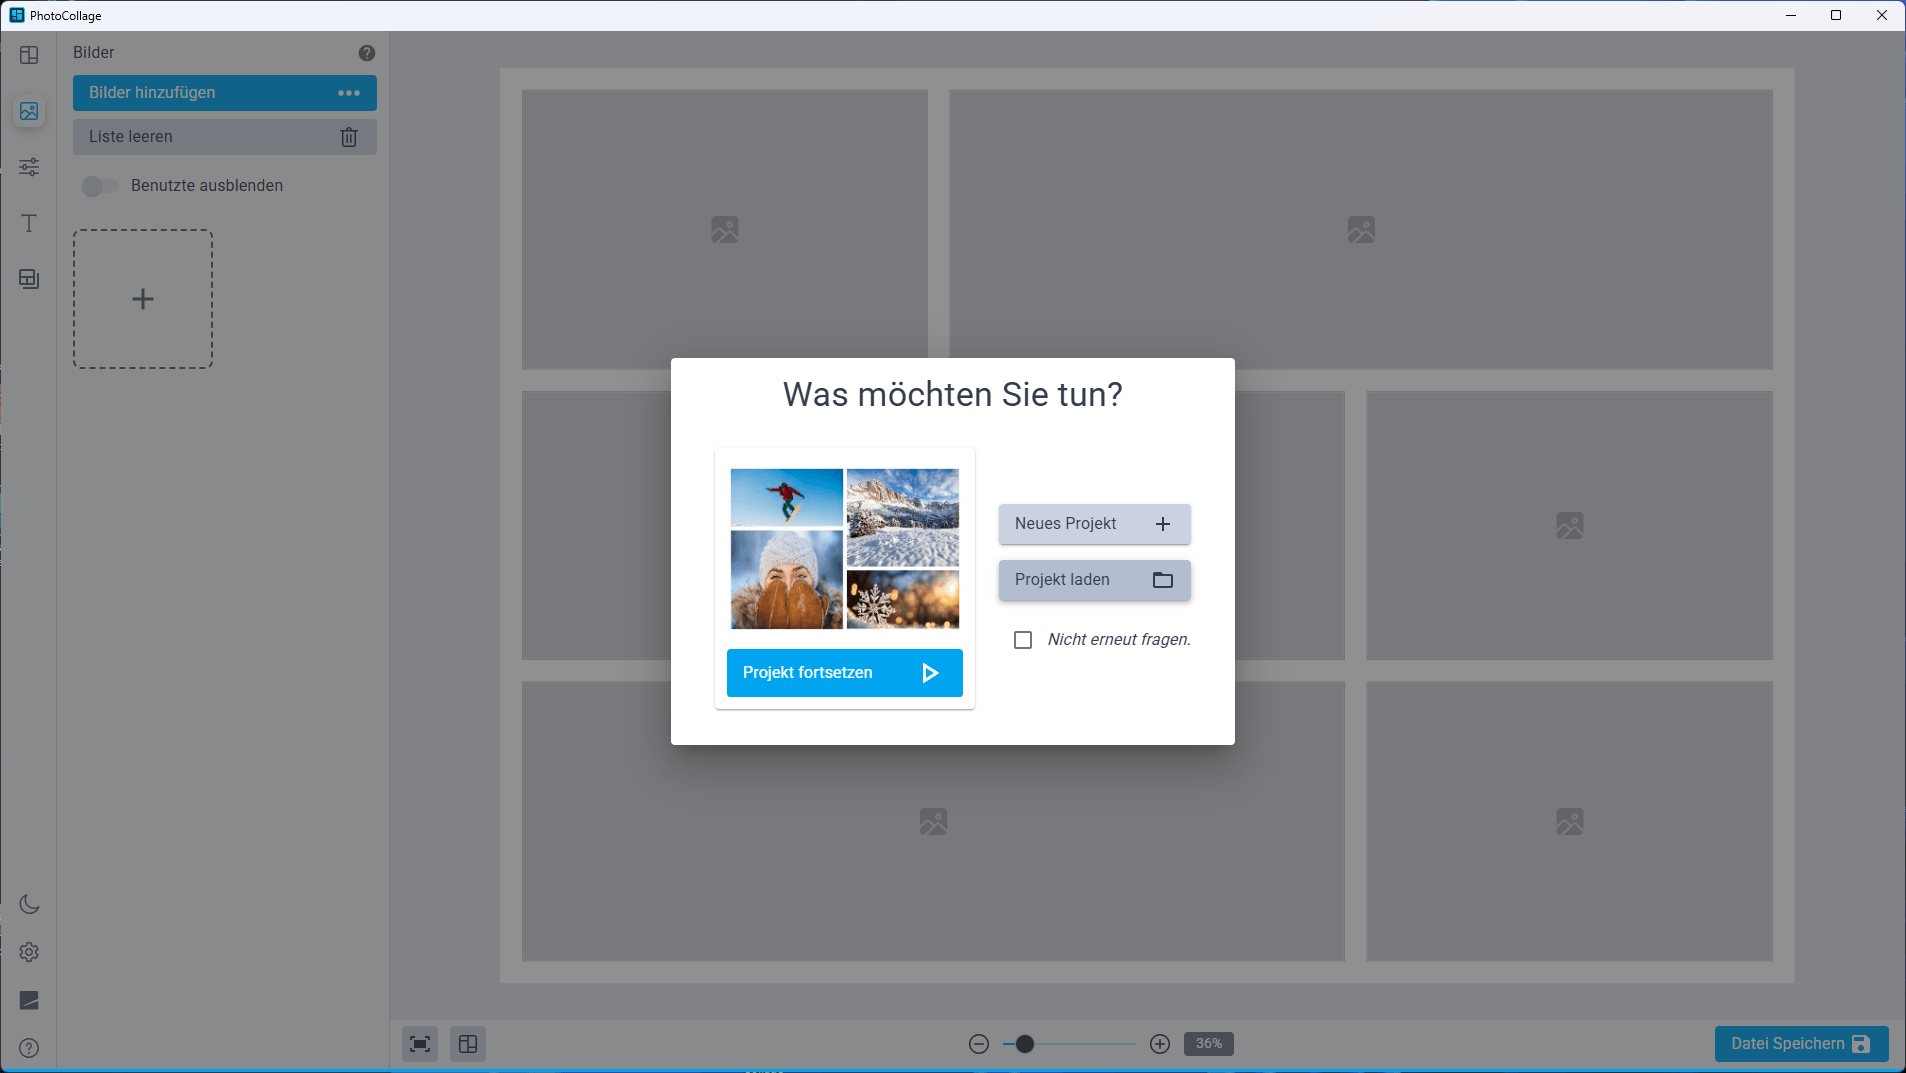Image resolution: width=1906 pixels, height=1073 pixels.
Task: Continue with the Projekt fortsetzen button
Action: click(x=845, y=673)
